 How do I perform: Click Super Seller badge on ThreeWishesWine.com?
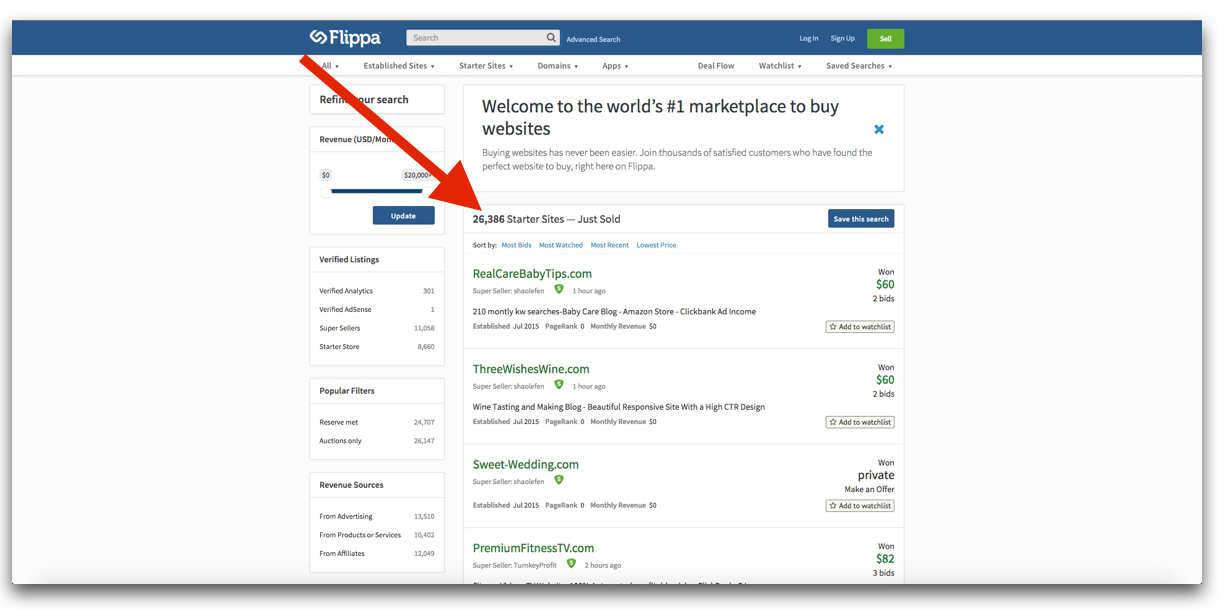[x=559, y=384]
